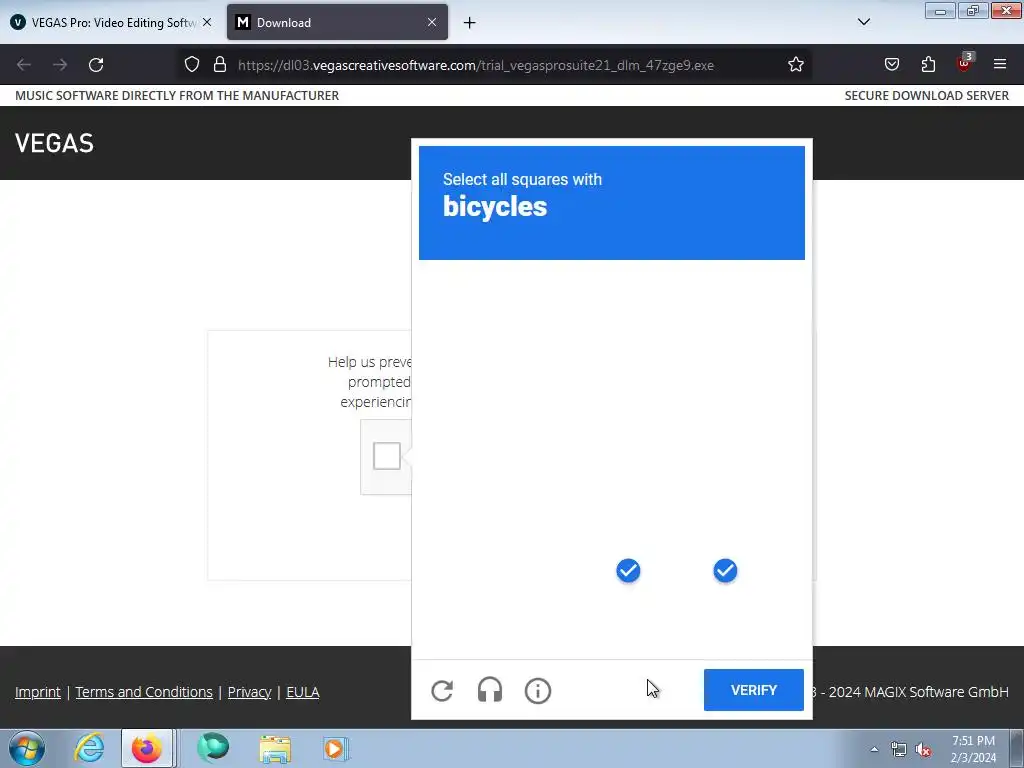Open the Privacy link

(x=249, y=692)
